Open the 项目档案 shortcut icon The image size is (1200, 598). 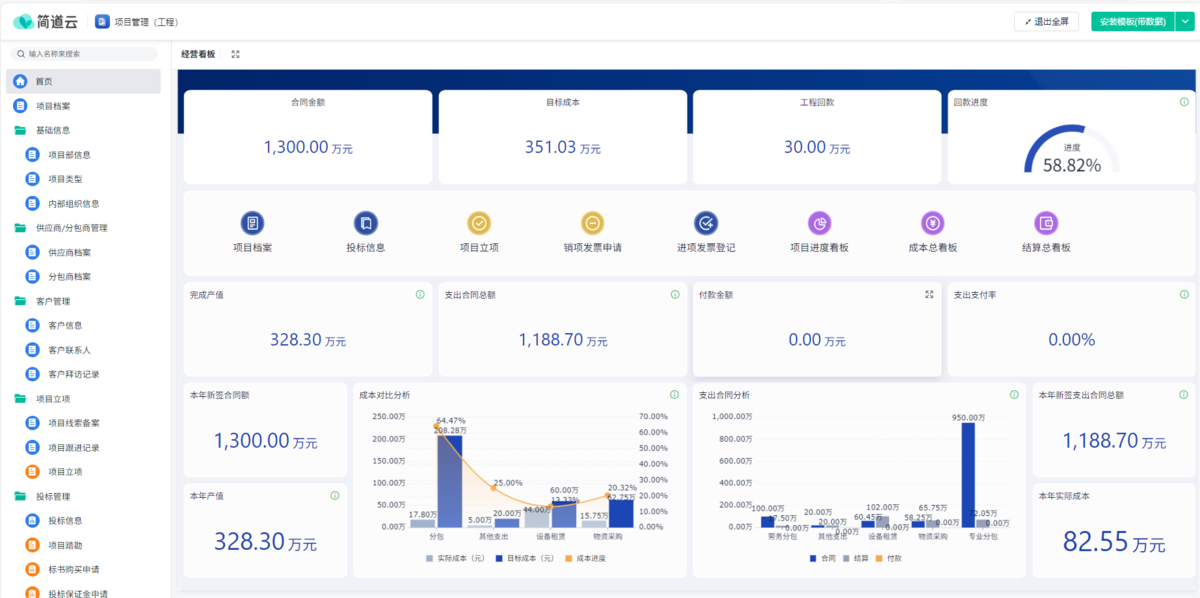tap(252, 223)
